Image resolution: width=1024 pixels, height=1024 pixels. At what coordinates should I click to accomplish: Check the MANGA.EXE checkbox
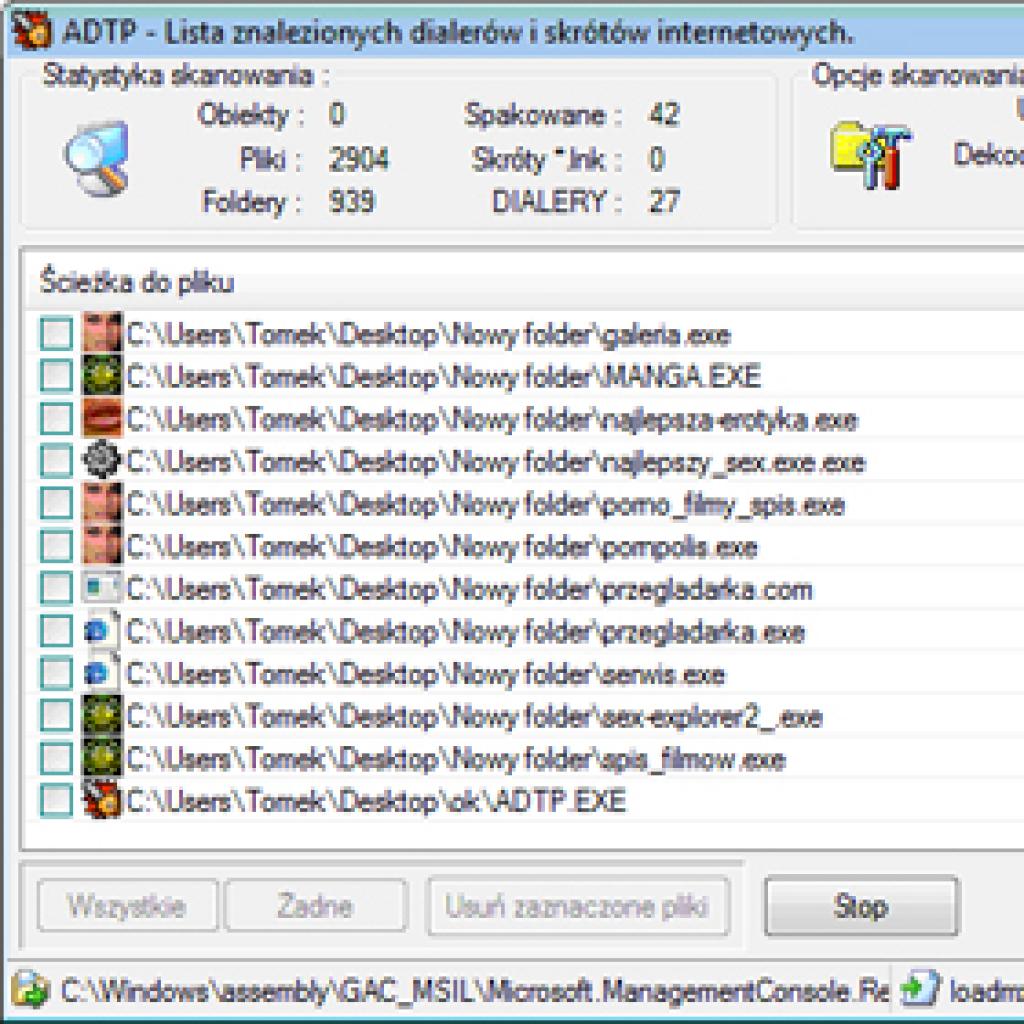click(x=56, y=376)
